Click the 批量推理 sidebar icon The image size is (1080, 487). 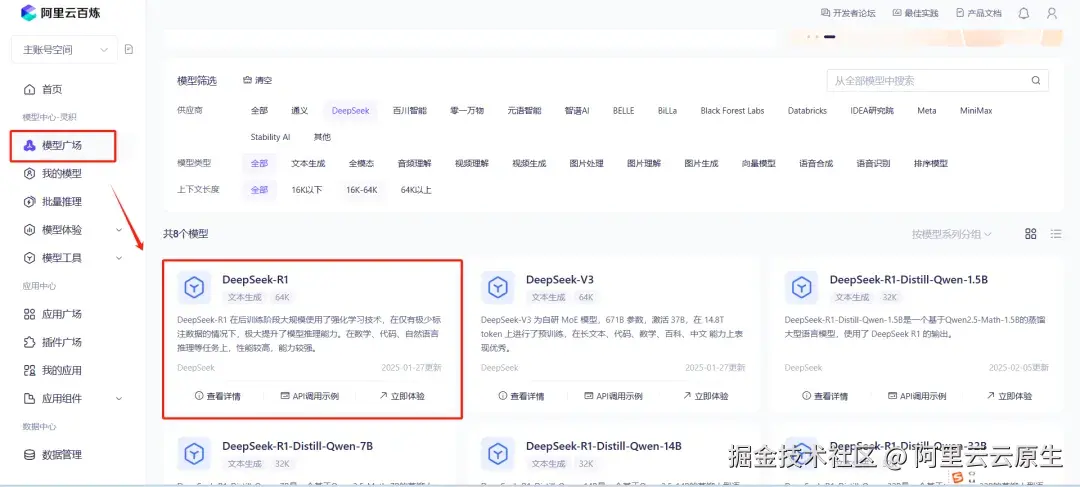tap(29, 202)
